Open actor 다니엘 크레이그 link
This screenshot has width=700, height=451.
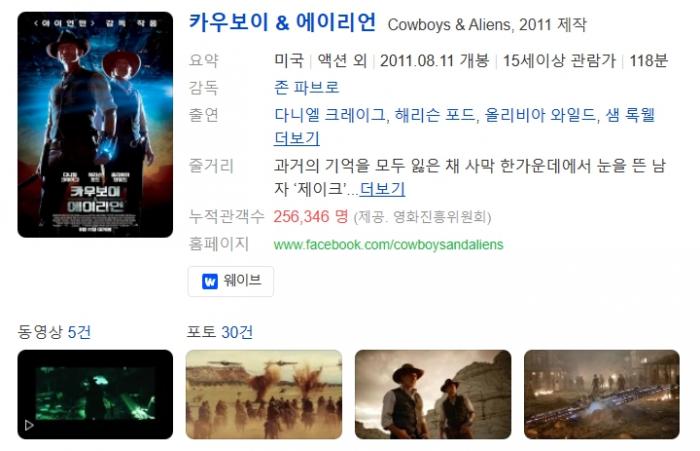click(x=329, y=115)
